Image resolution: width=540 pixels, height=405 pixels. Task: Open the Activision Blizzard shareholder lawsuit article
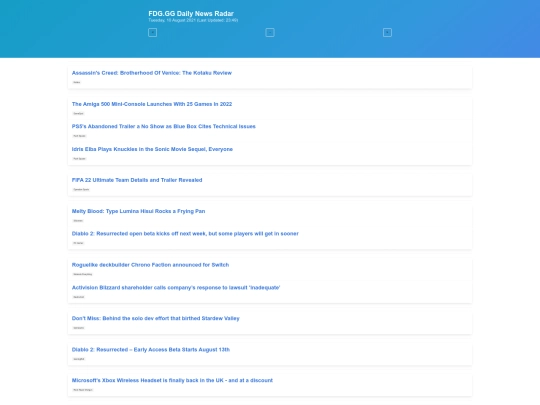(176, 288)
